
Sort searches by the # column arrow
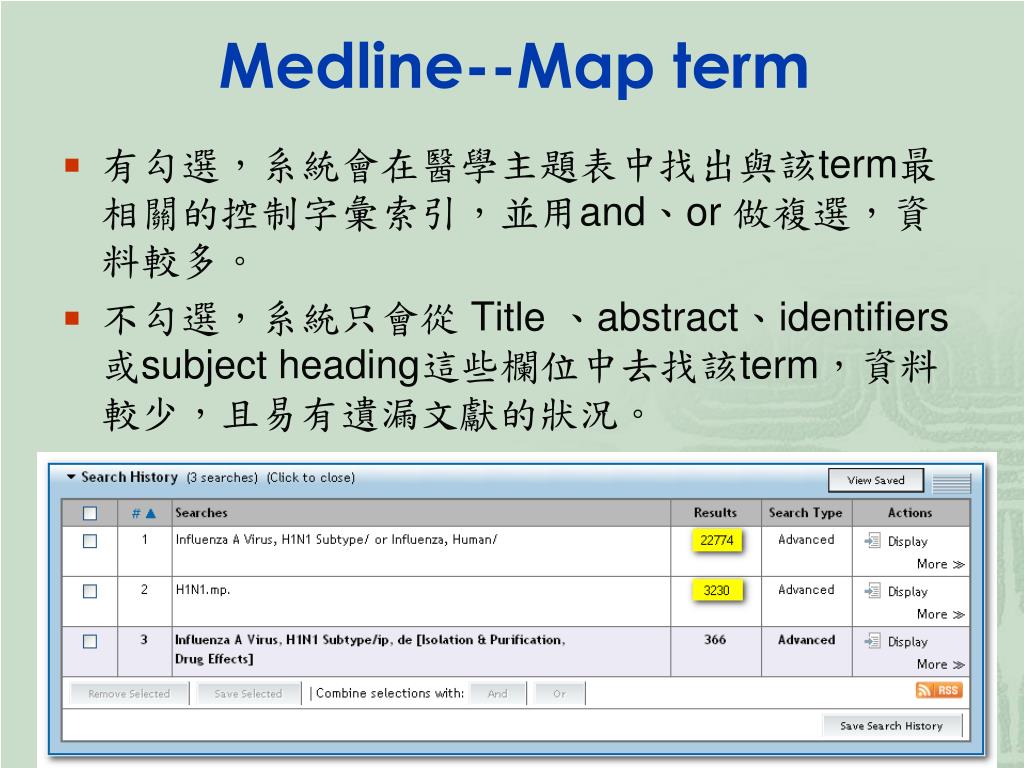click(151, 513)
